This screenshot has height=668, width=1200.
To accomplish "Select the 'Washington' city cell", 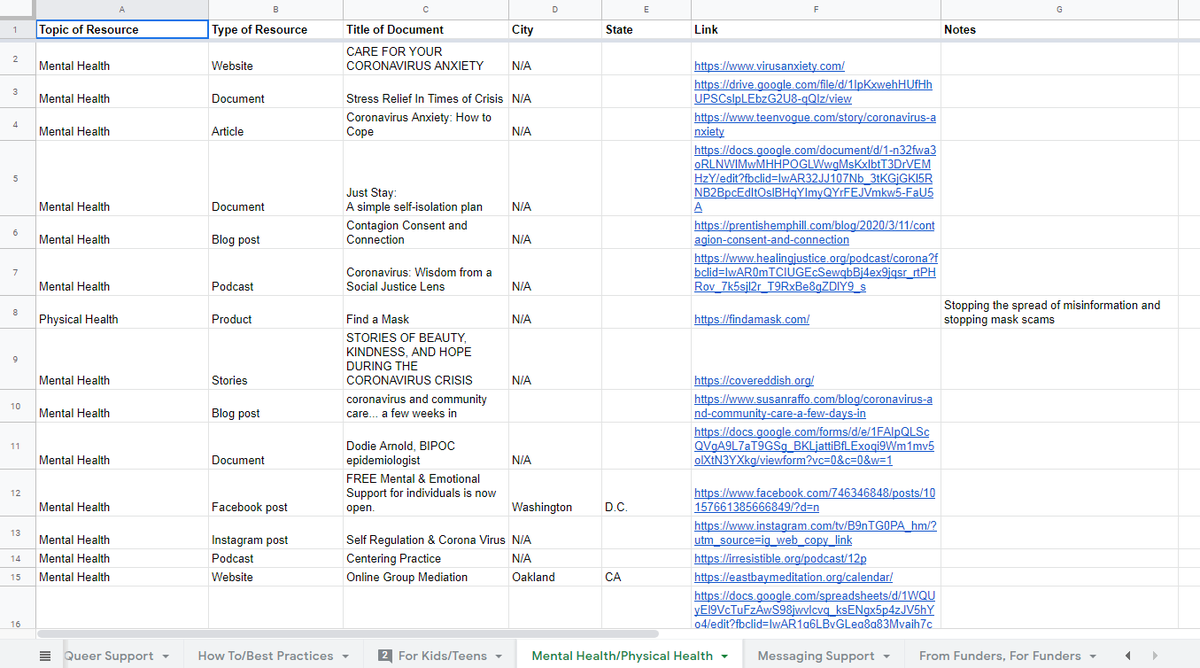I will click(554, 493).
